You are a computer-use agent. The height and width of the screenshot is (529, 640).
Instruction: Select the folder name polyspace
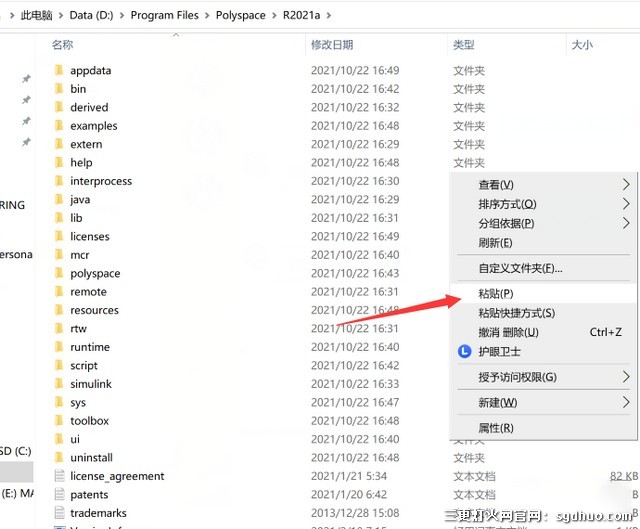[x=95, y=273]
